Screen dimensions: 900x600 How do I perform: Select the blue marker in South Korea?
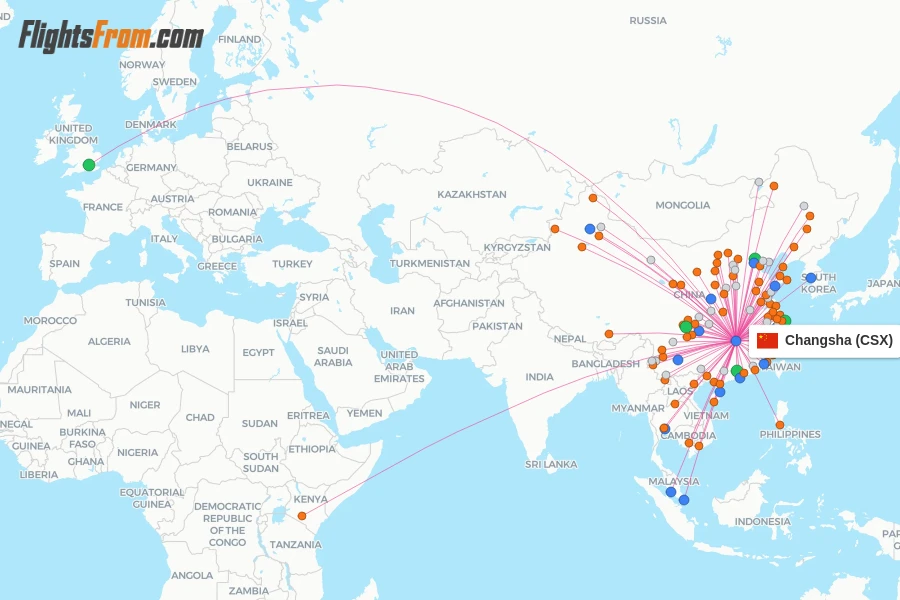(810, 278)
